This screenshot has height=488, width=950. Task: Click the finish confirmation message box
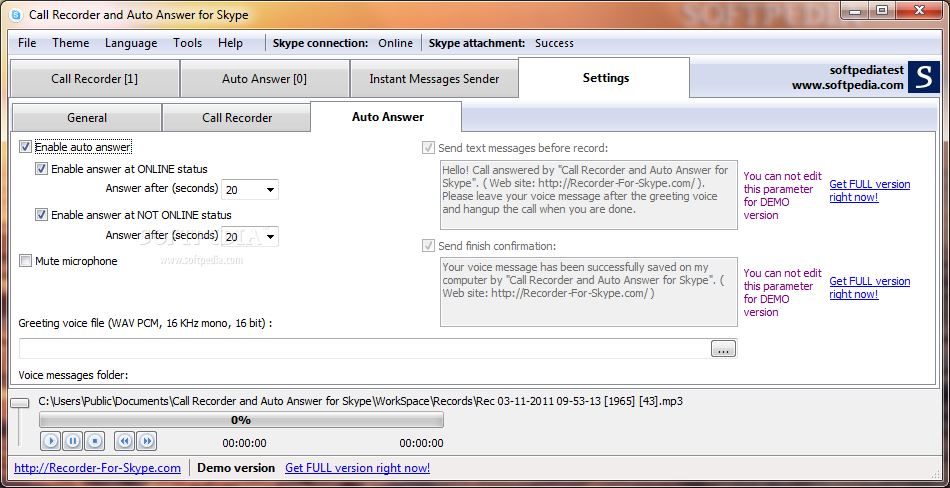(589, 292)
